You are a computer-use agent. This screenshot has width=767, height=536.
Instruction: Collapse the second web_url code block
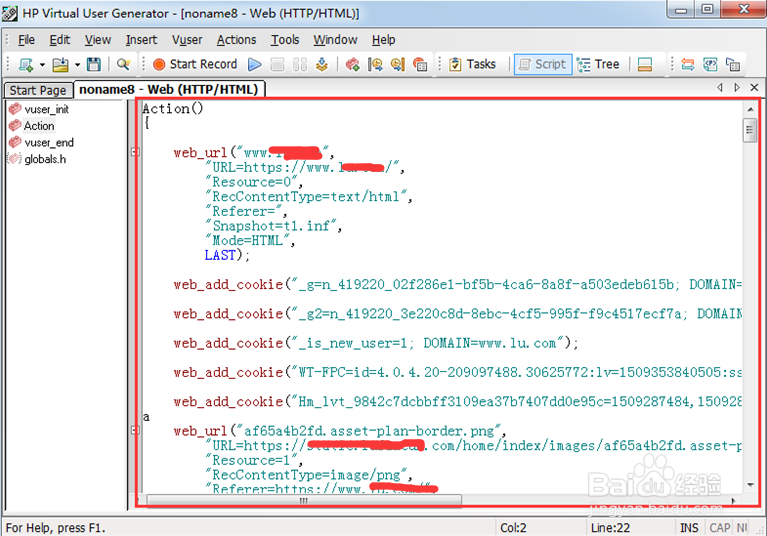click(135, 430)
